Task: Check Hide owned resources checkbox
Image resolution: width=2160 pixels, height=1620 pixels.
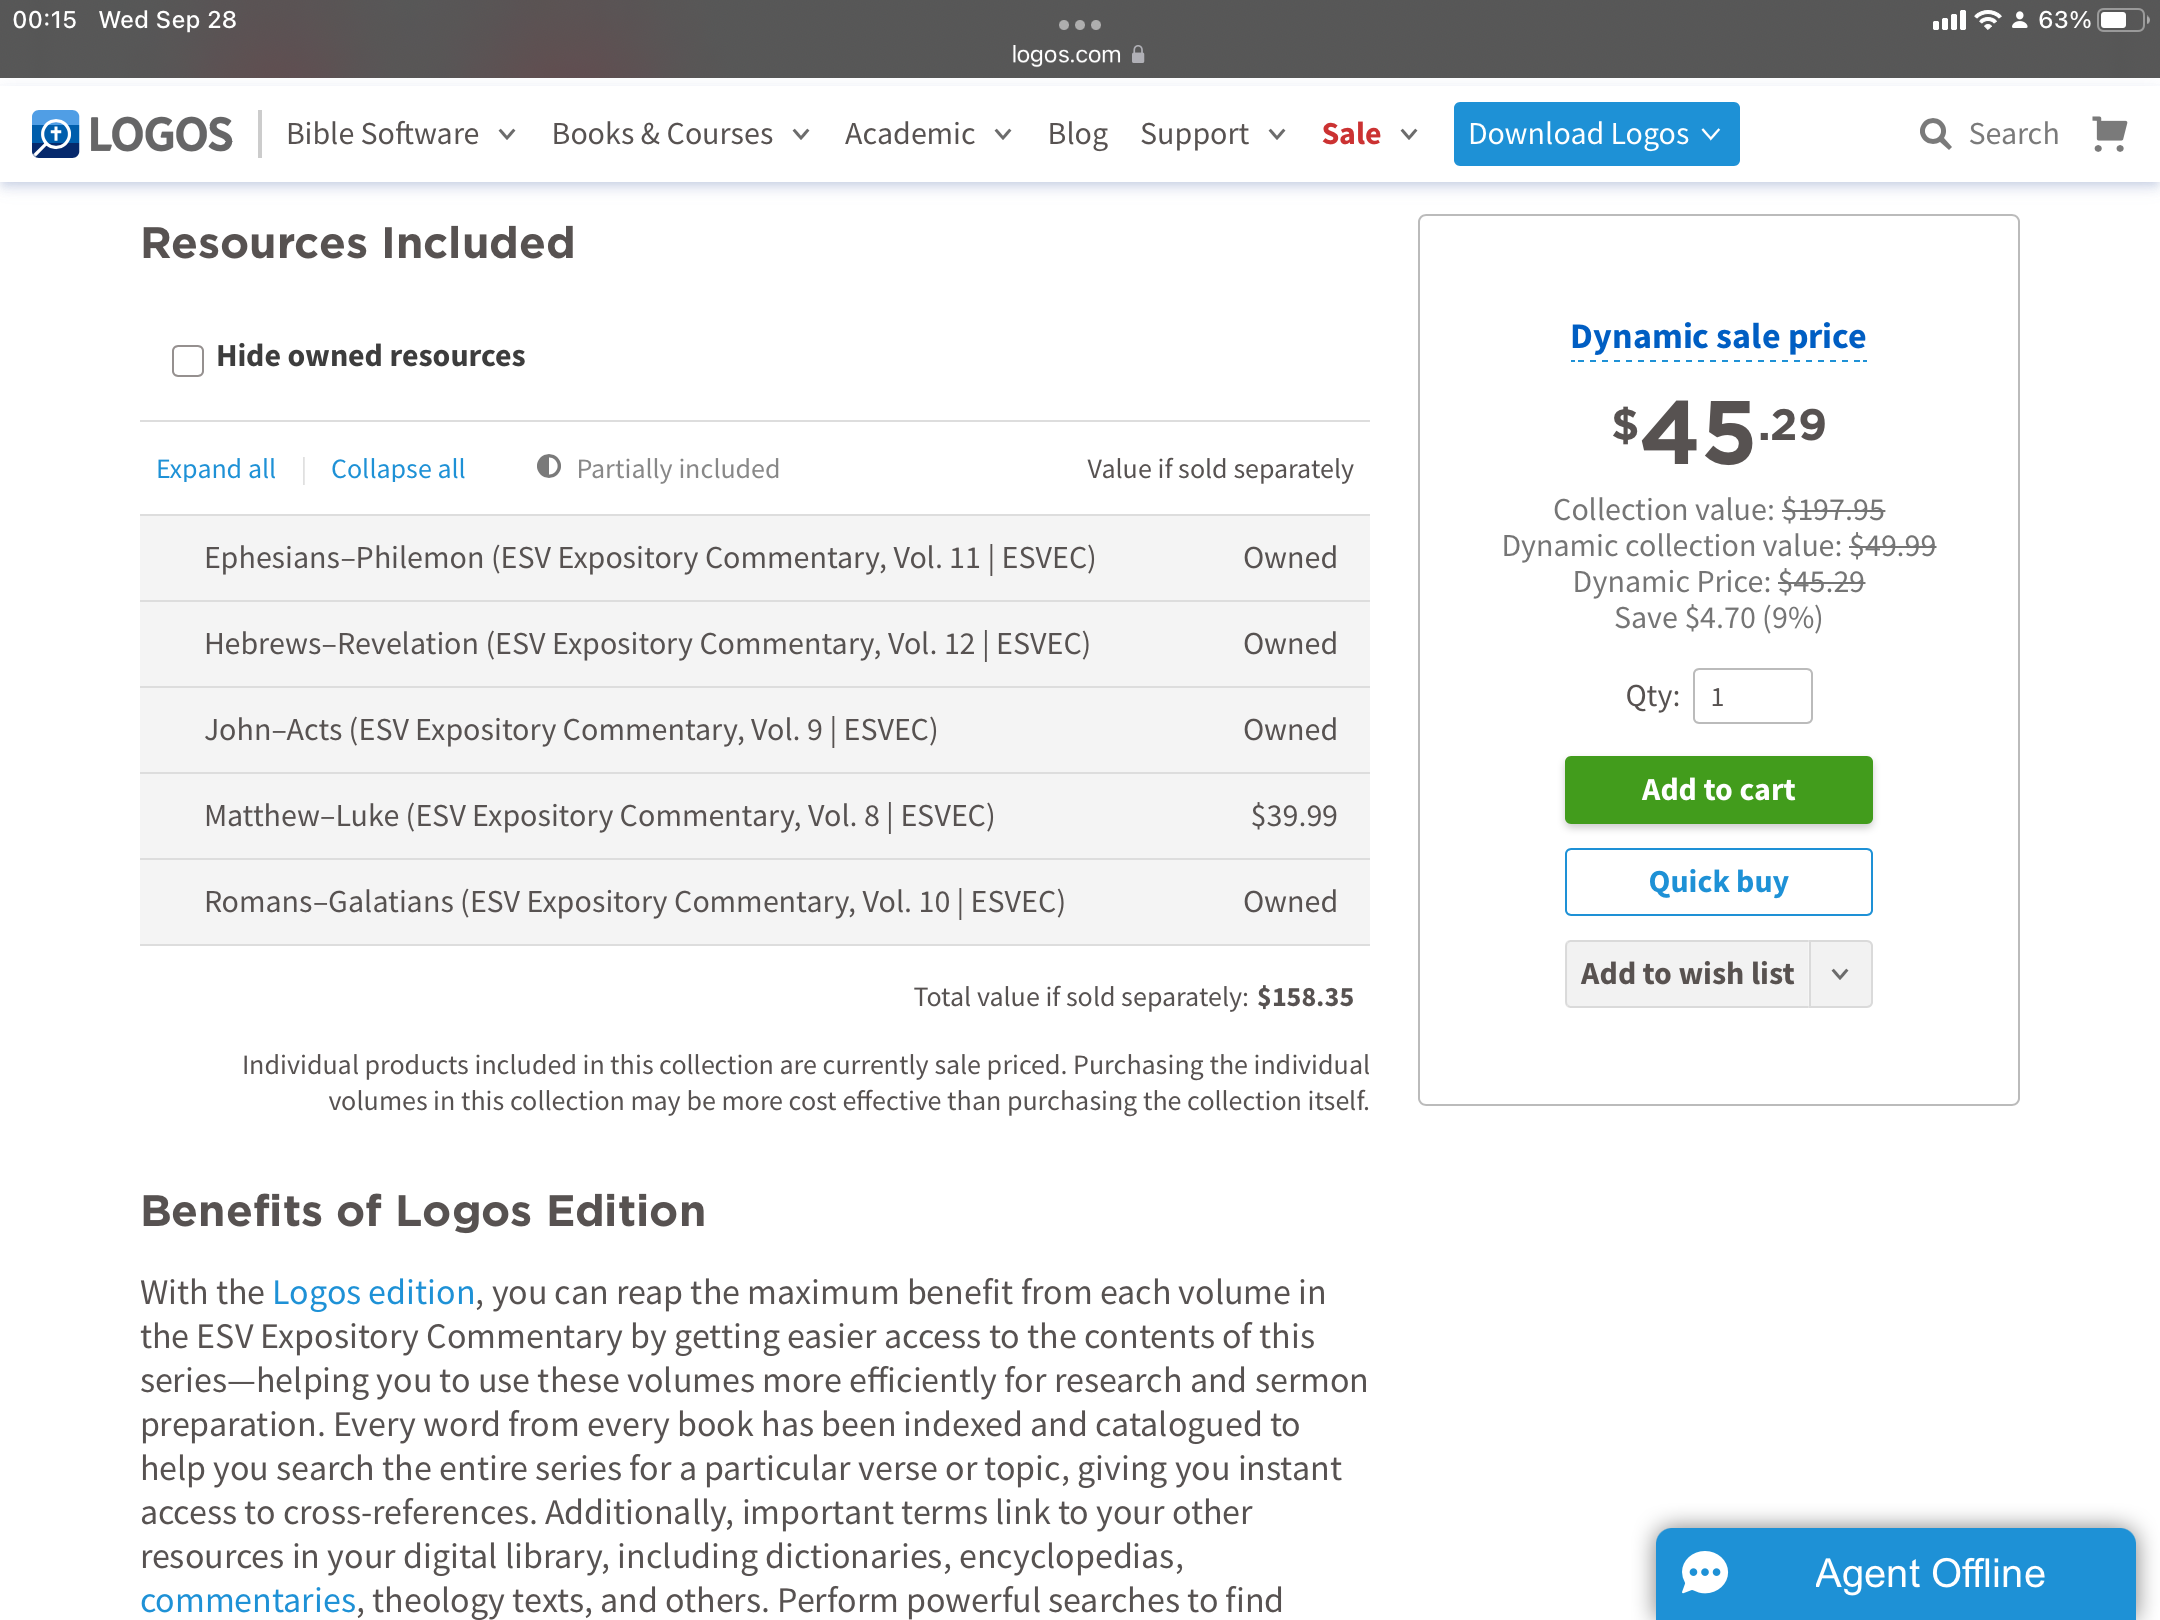Action: coord(188,360)
